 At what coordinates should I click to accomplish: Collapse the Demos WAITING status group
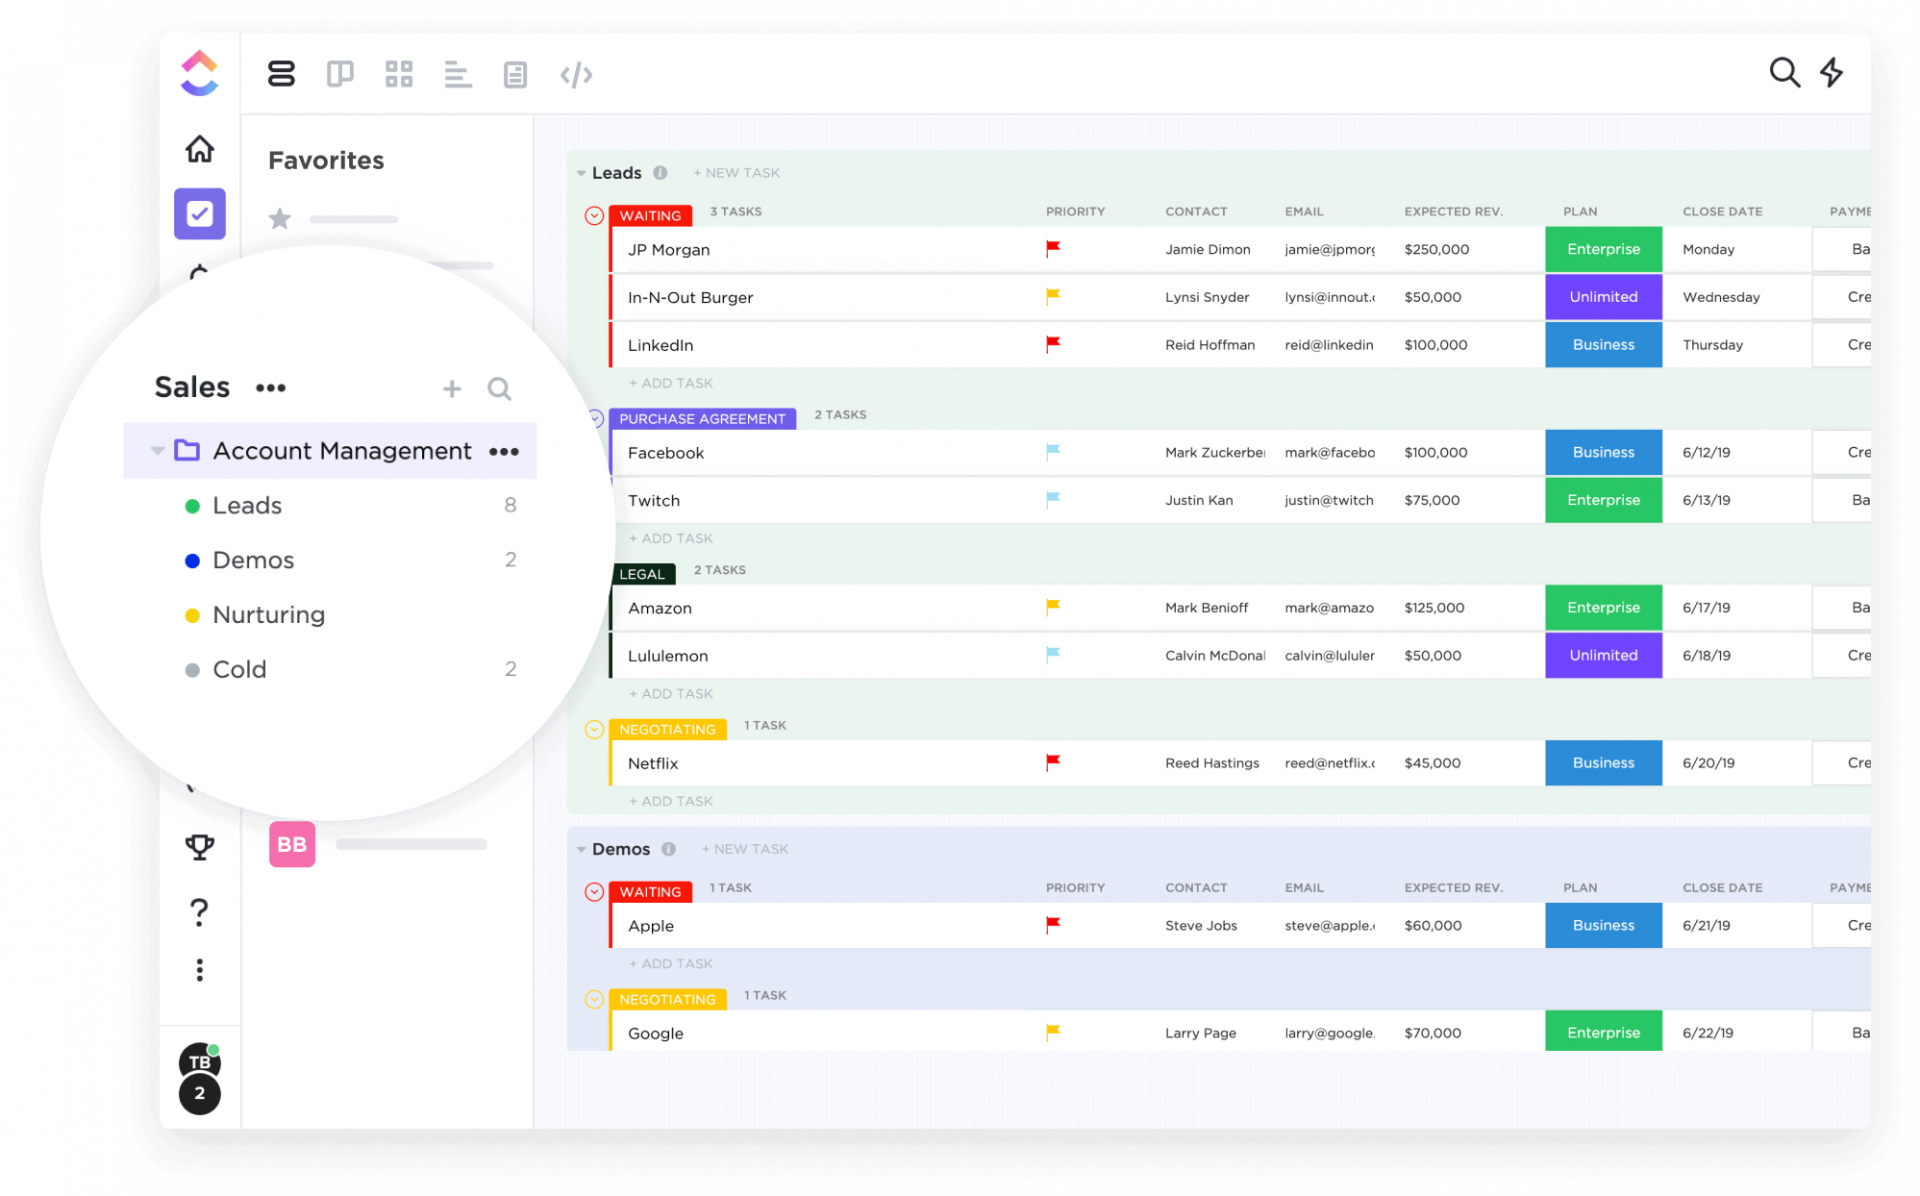point(594,891)
